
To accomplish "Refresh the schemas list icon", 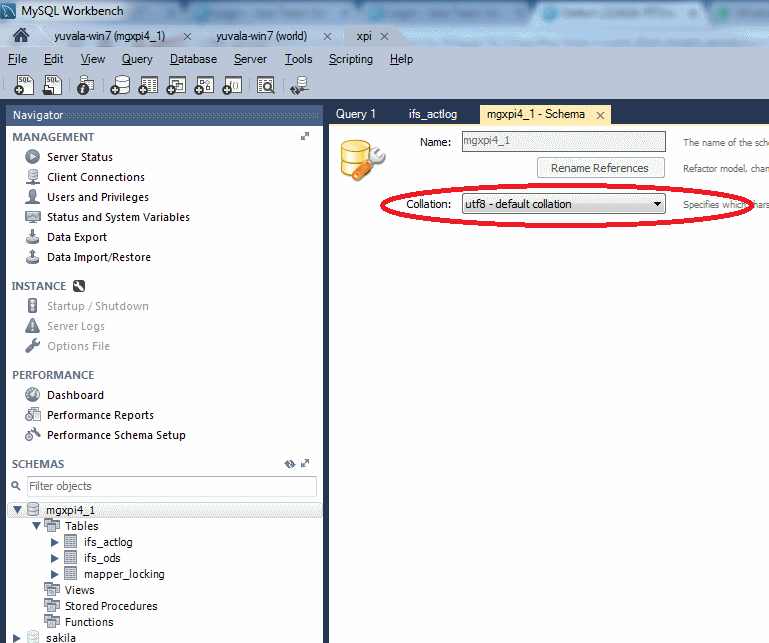I will tap(290, 463).
